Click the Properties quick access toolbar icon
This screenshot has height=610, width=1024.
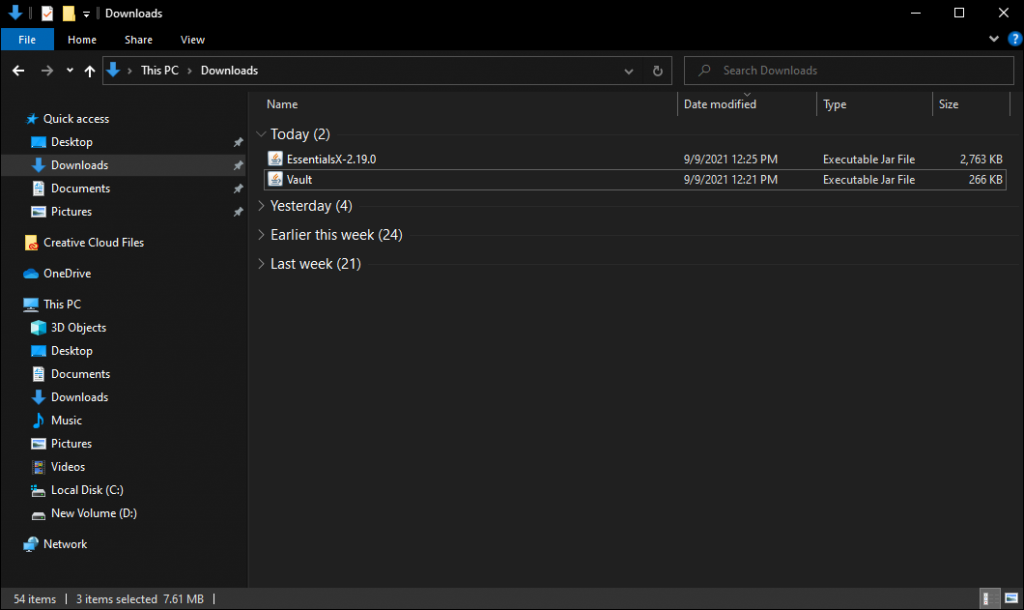pyautogui.click(x=47, y=13)
